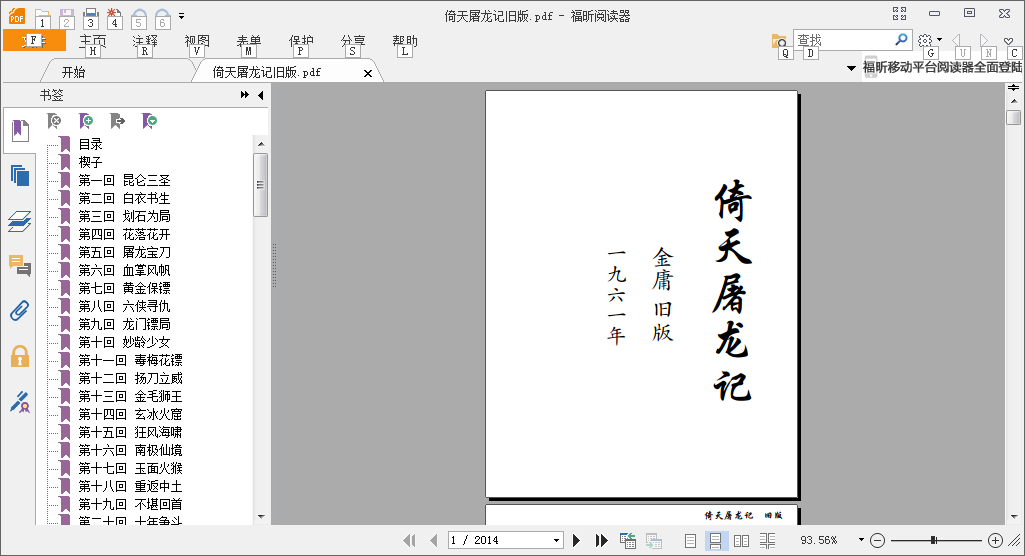Toggle continuous page view mode
Screen dimensions: 1025x556
(x=716, y=540)
